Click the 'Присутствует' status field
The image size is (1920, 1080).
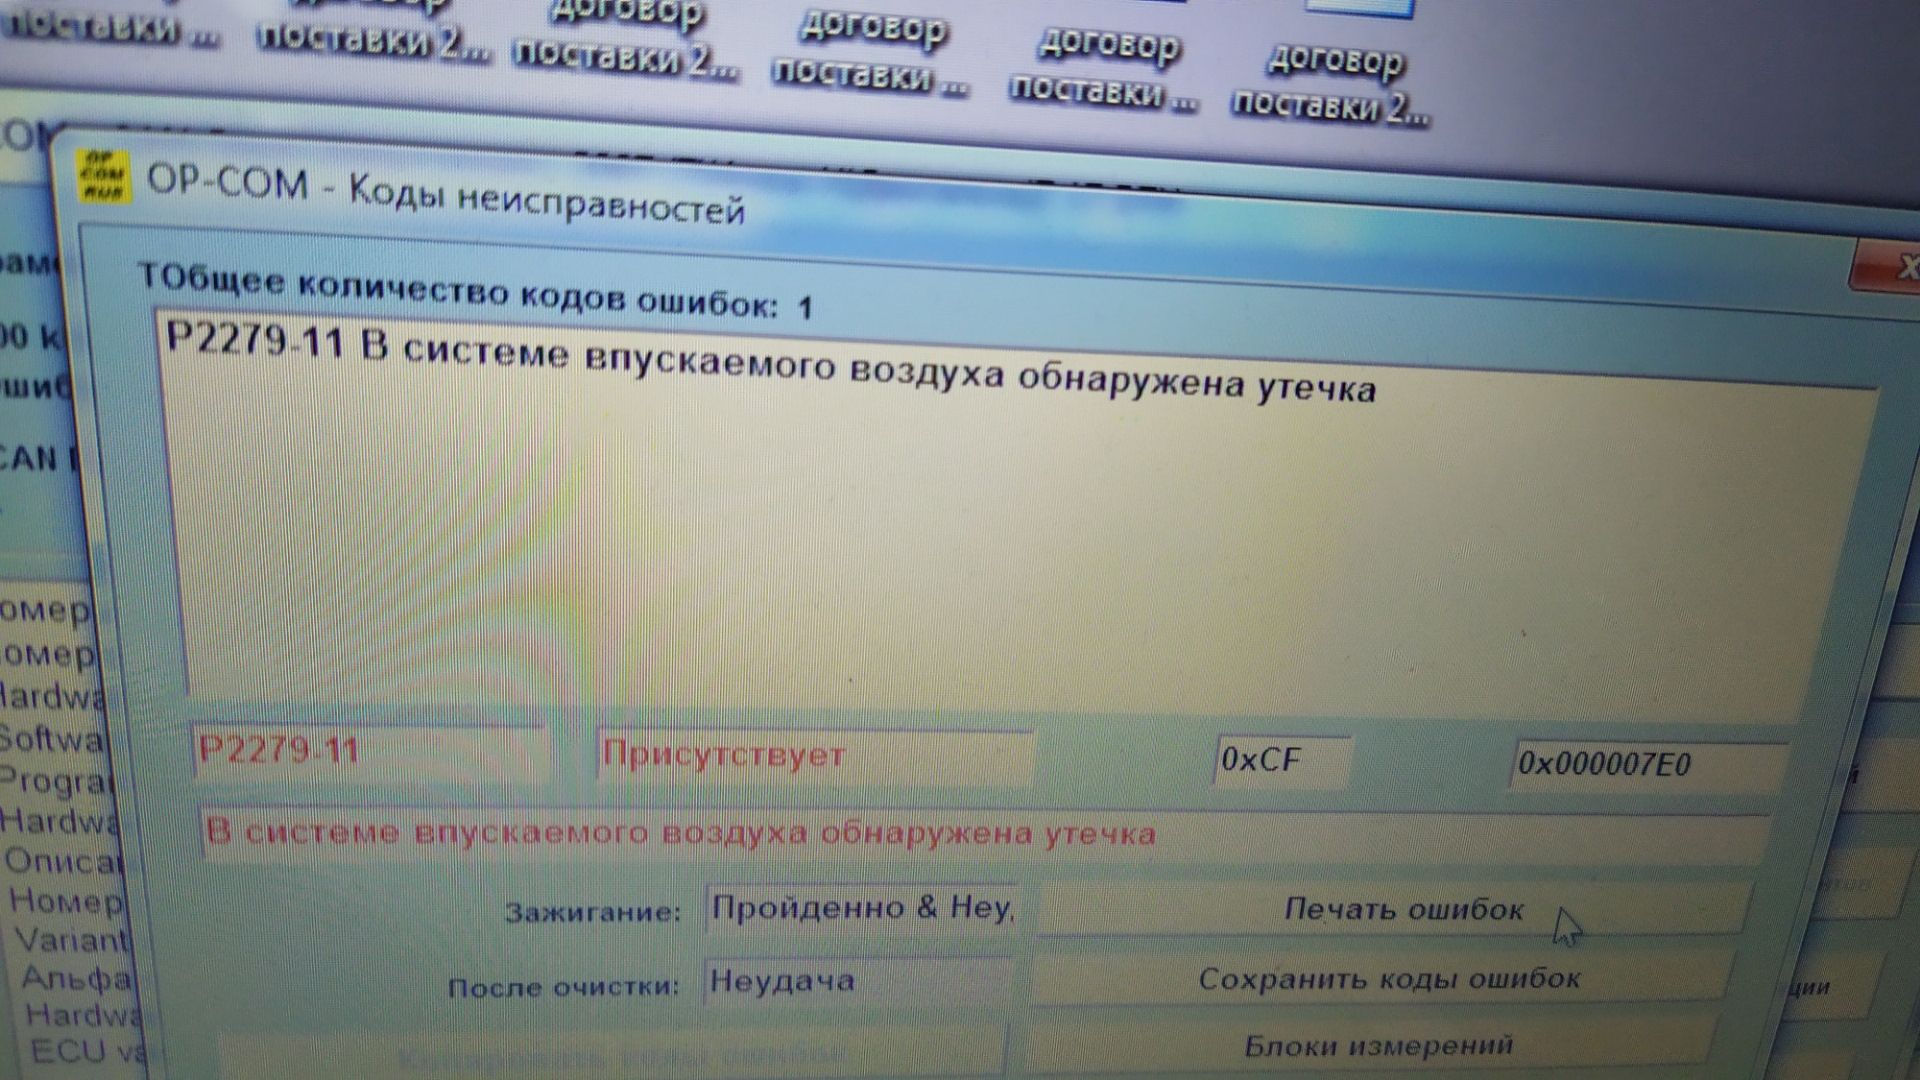click(x=816, y=756)
